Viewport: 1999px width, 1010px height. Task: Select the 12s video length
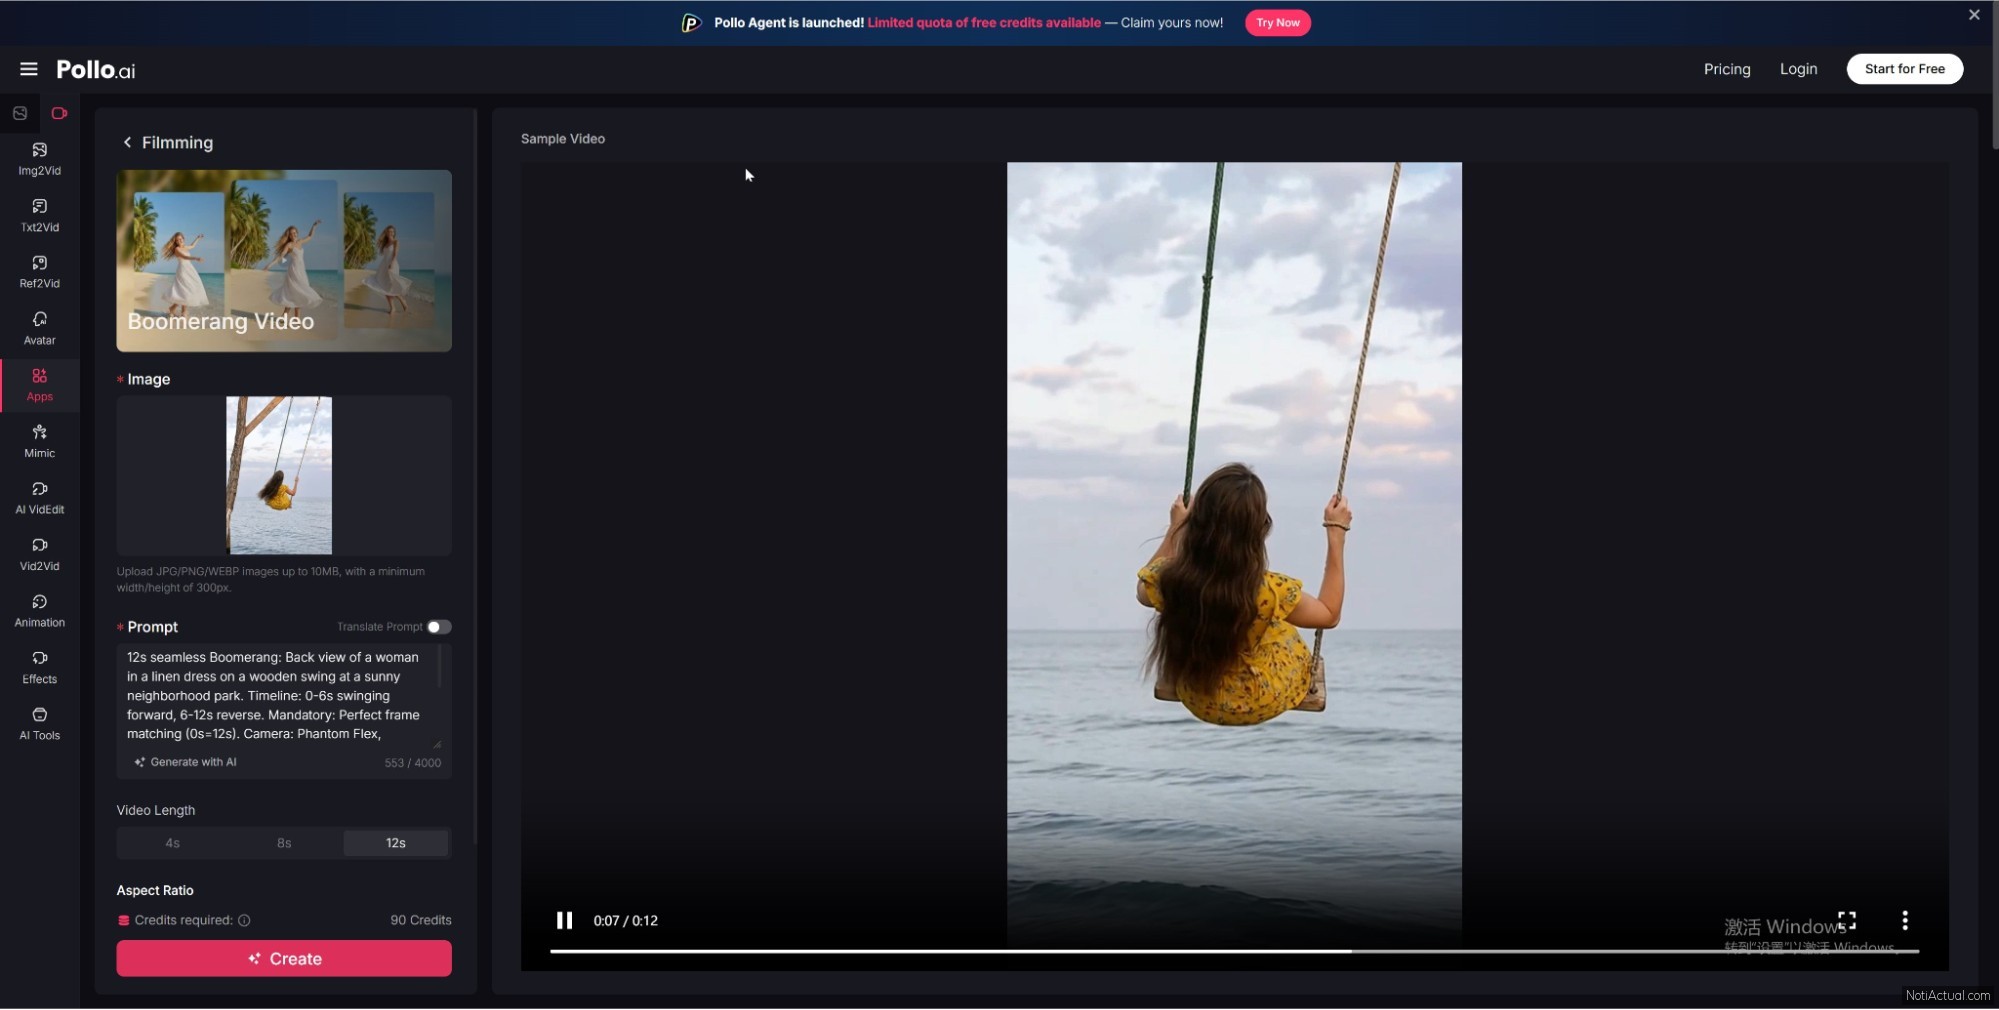coord(396,843)
